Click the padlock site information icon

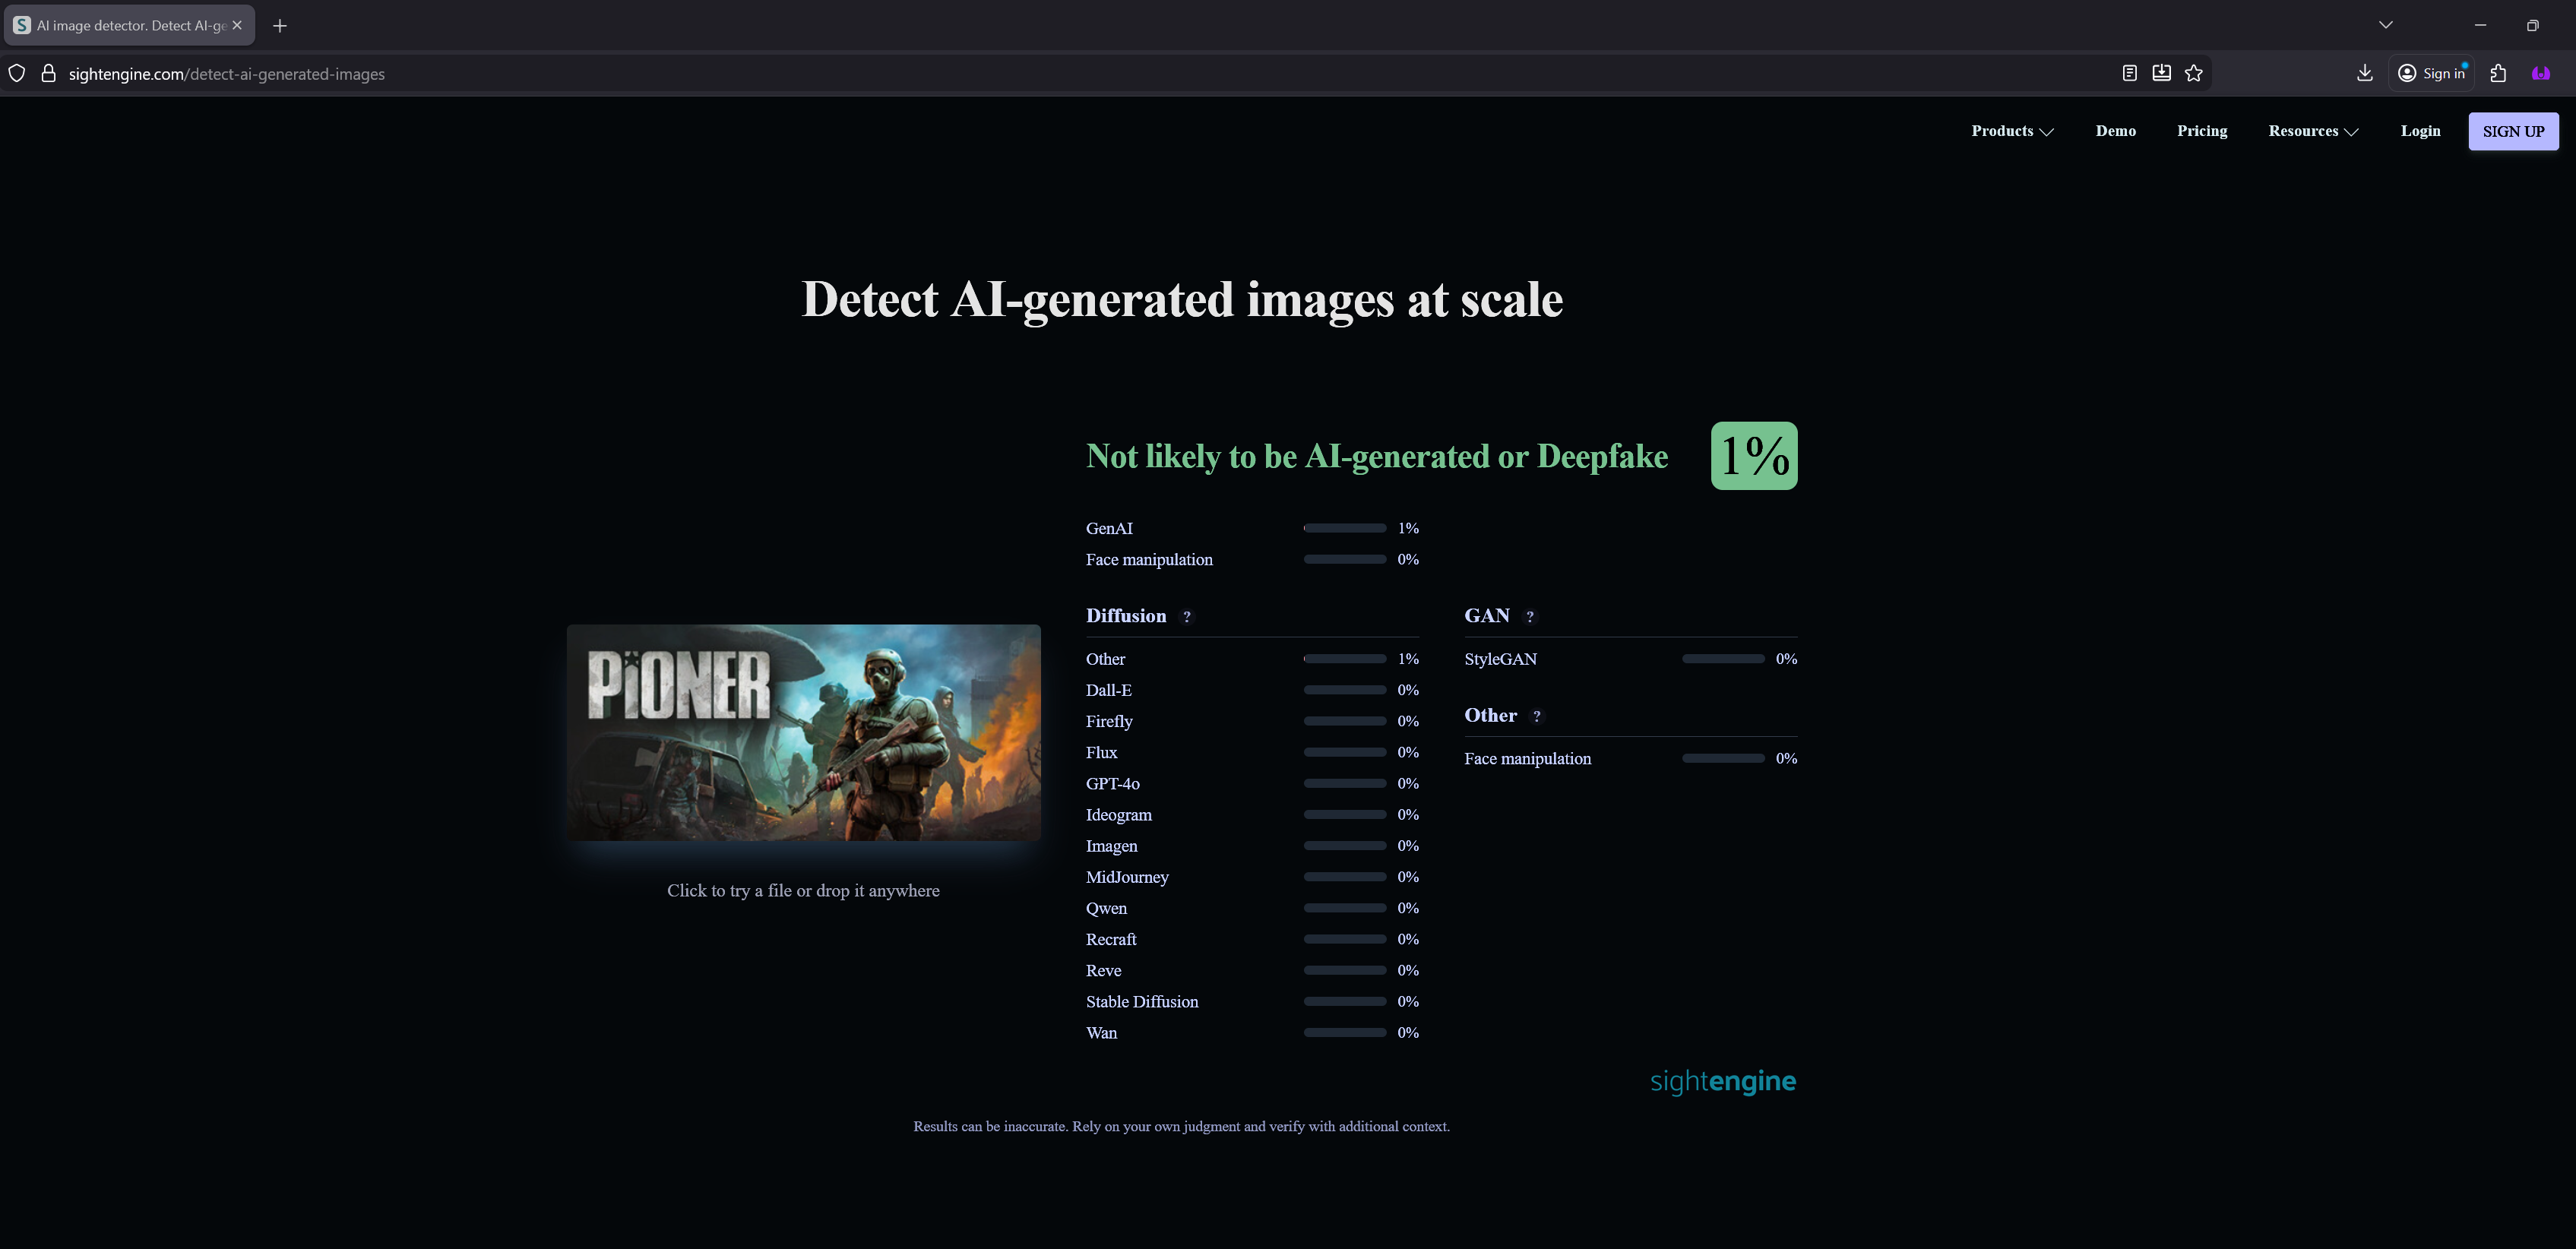coord(48,73)
